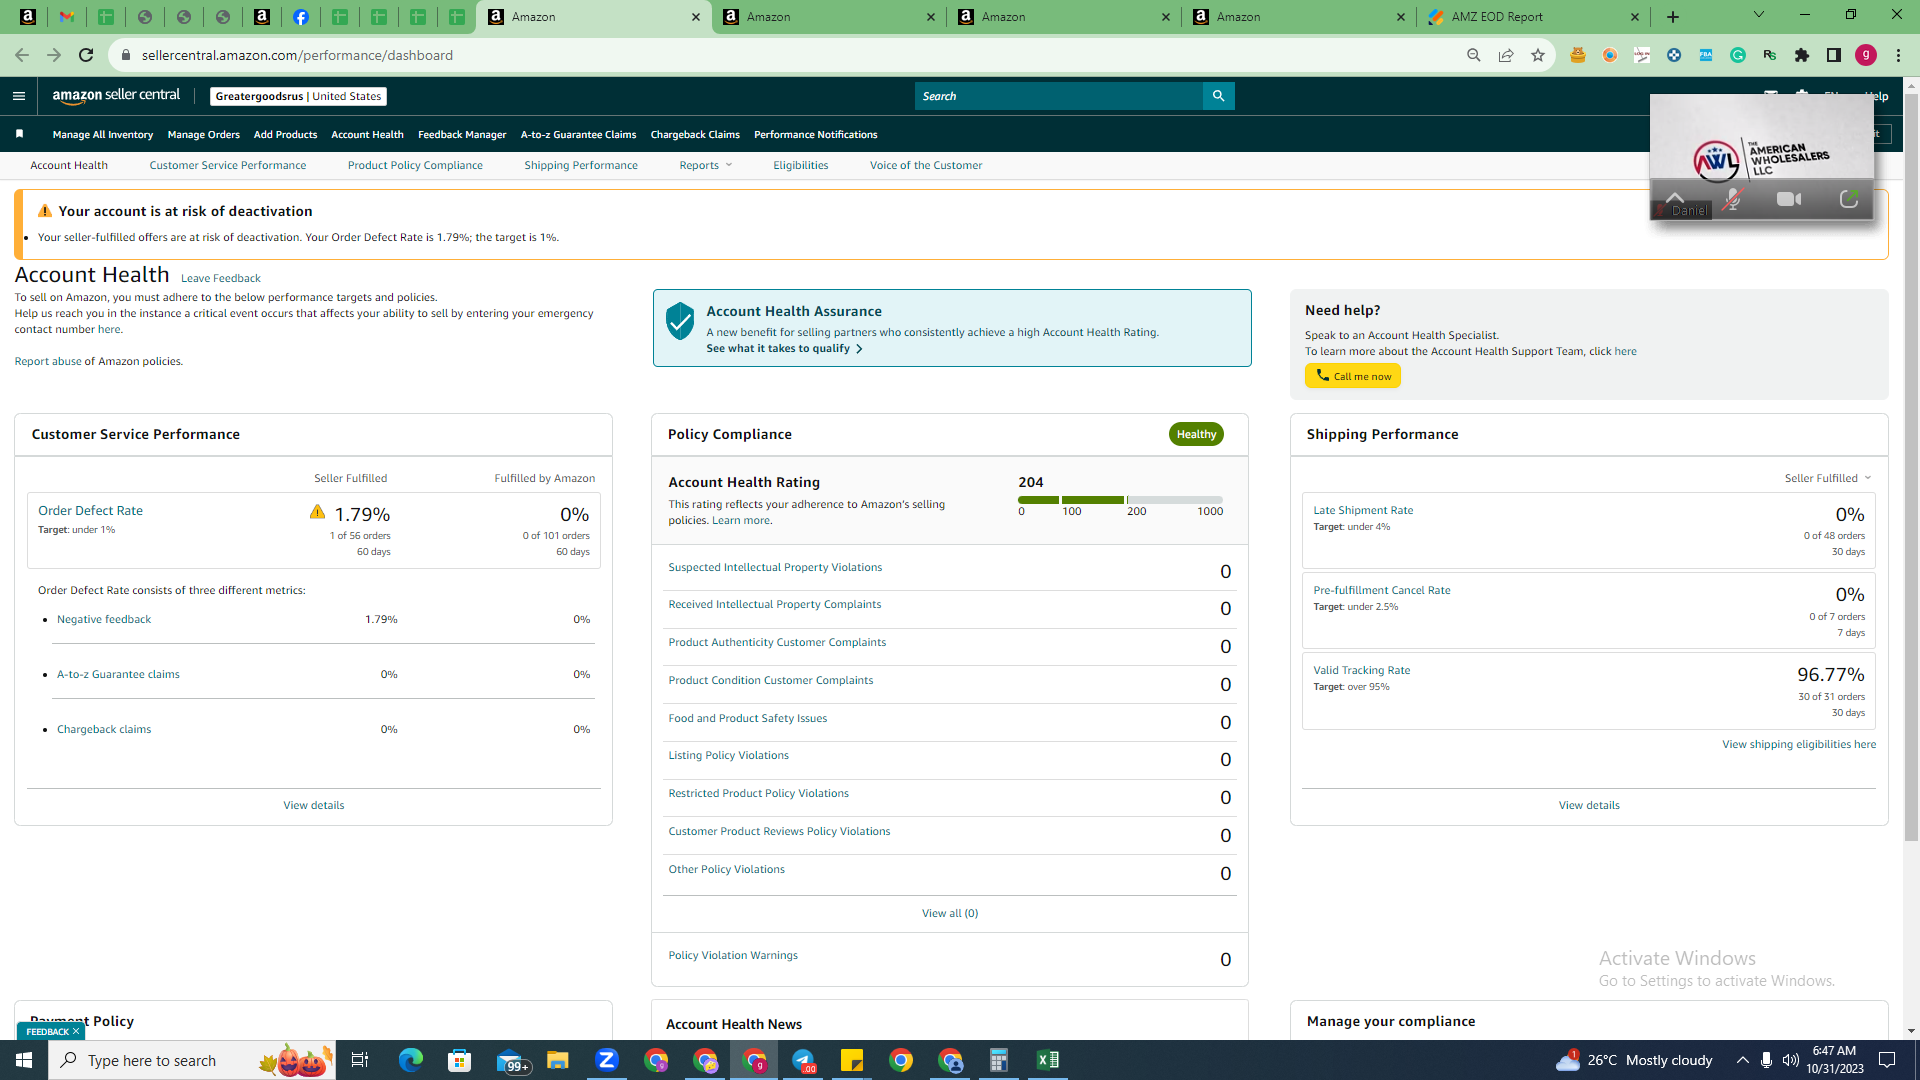Close the FEEDBACK tag at bottom left
Screen dimensions: 1920x1080
(76, 1031)
